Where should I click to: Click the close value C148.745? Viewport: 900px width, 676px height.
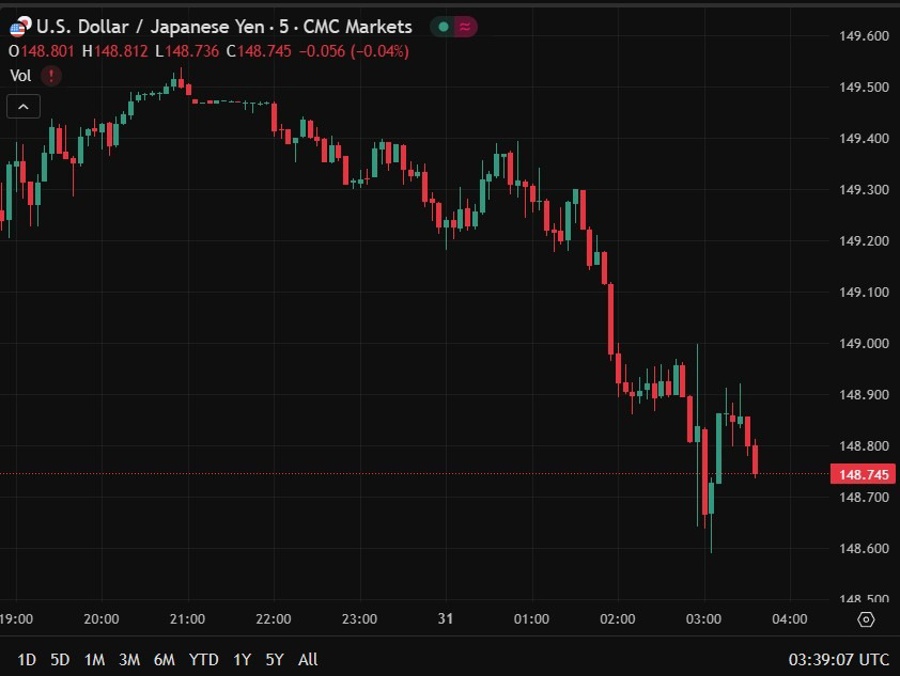[259, 52]
